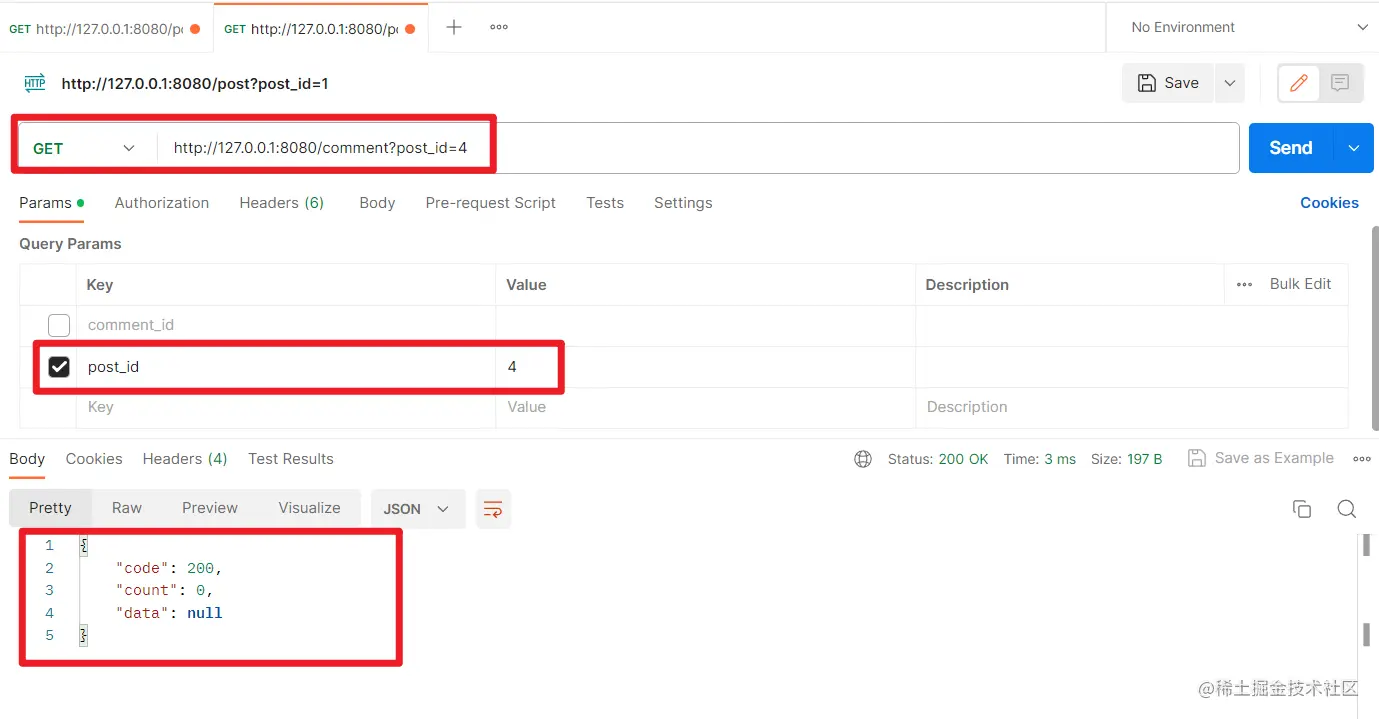
Task: Switch to edit pencil mode
Action: click(x=1299, y=83)
